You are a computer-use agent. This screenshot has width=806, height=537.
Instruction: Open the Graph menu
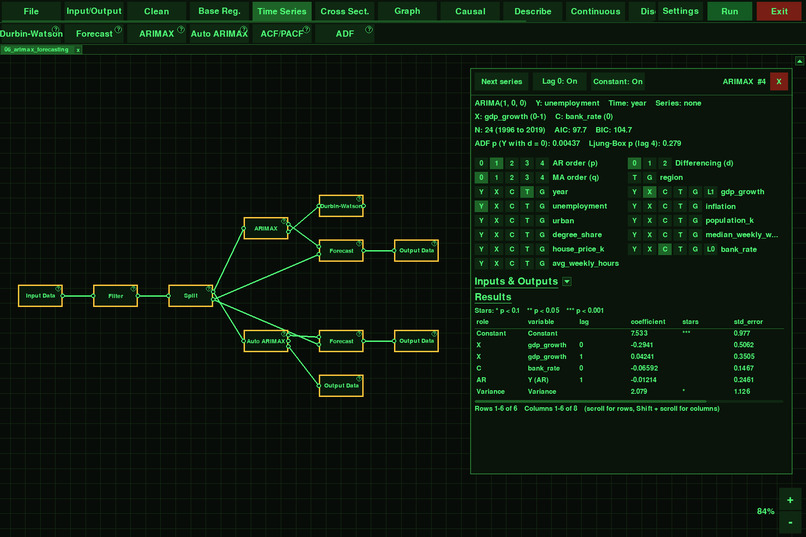407,11
